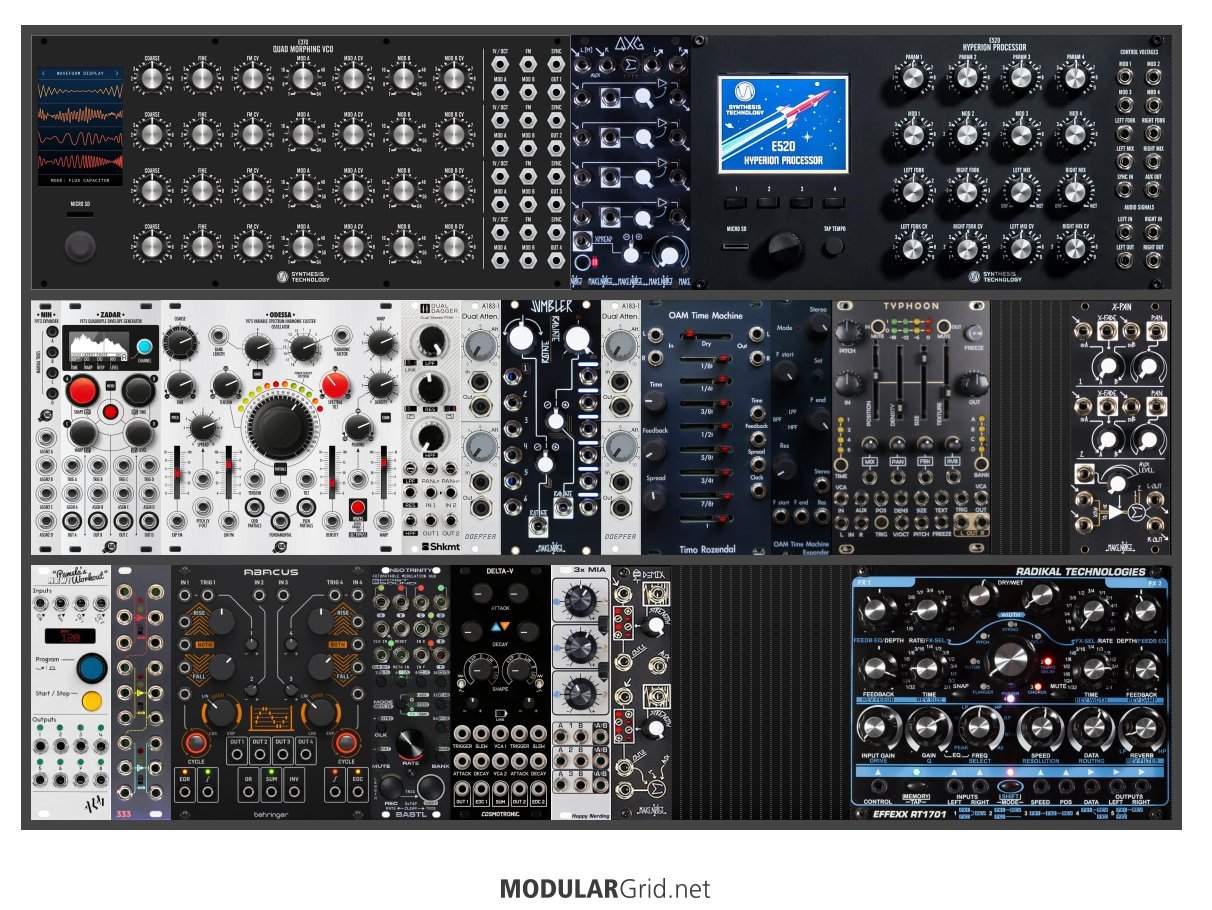Push button 4 under the E520 display
This screenshot has height=910, width=1212.
point(832,204)
